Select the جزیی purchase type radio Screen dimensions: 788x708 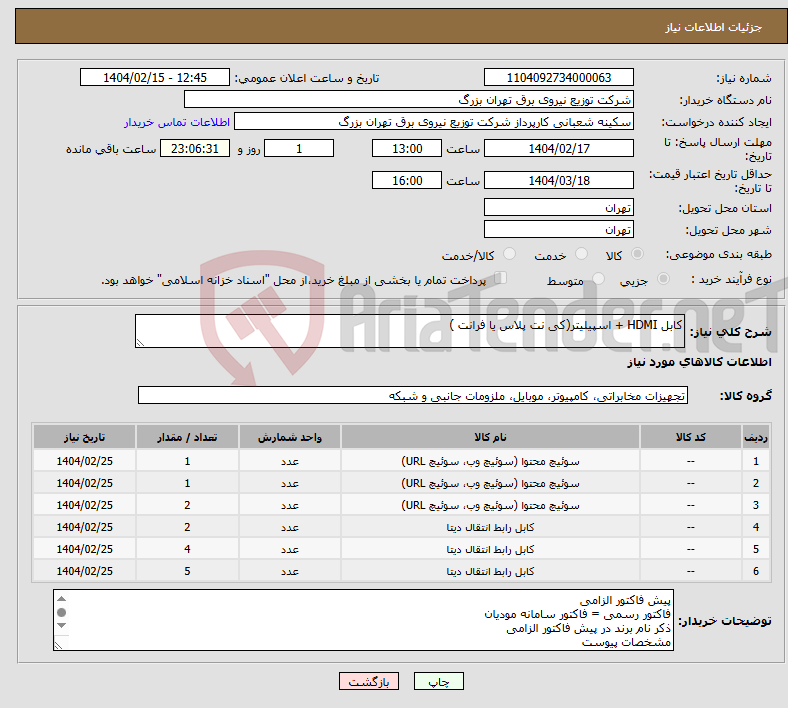tap(663, 278)
